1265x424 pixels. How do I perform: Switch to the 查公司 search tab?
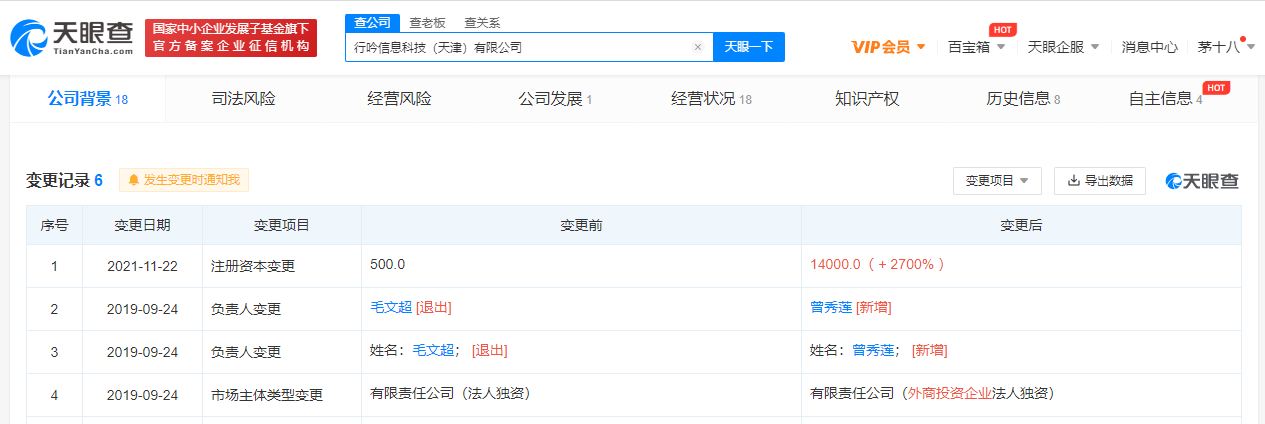coord(372,22)
